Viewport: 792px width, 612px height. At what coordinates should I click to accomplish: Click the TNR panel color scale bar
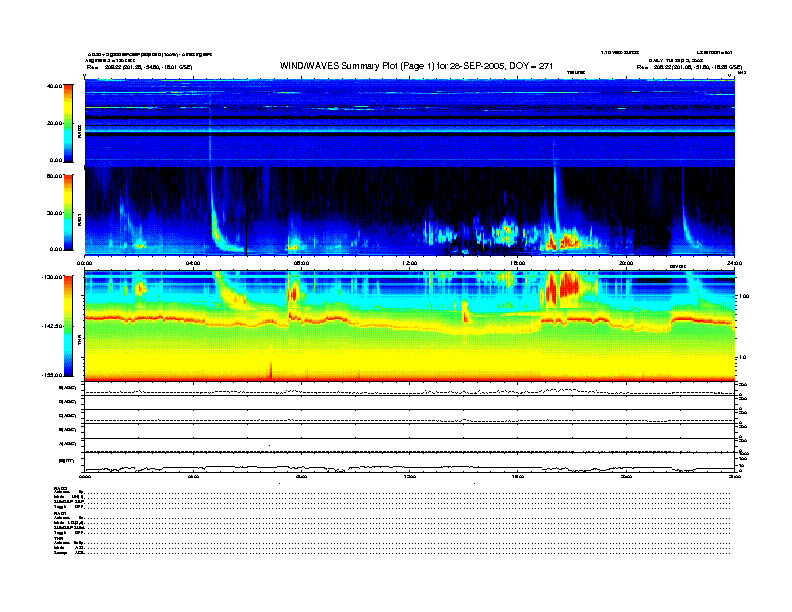click(68, 326)
